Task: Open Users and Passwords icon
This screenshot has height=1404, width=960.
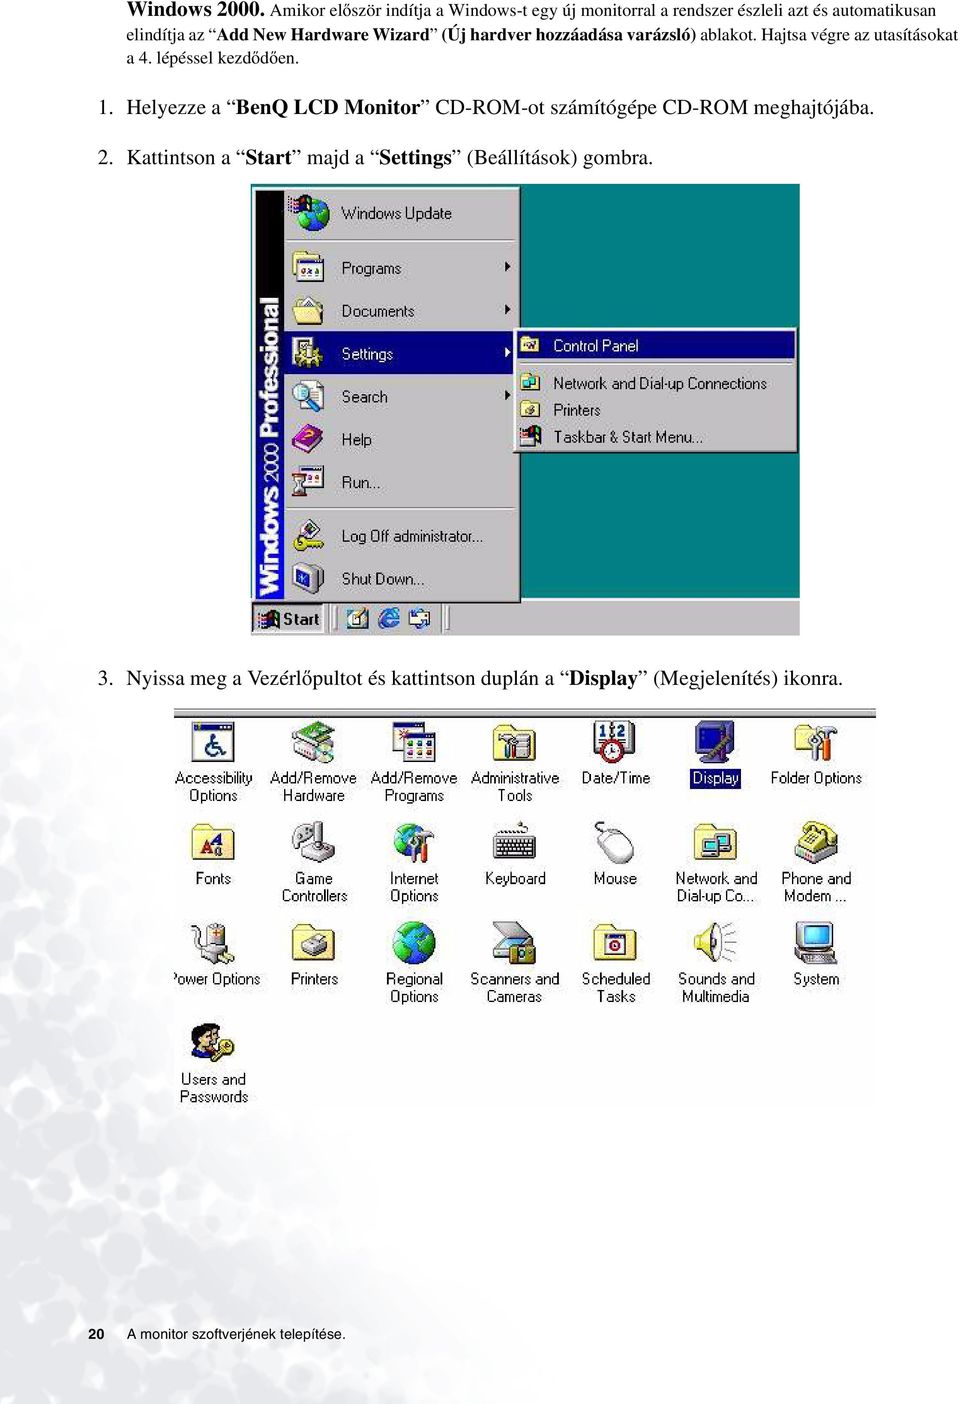Action: tap(212, 1043)
